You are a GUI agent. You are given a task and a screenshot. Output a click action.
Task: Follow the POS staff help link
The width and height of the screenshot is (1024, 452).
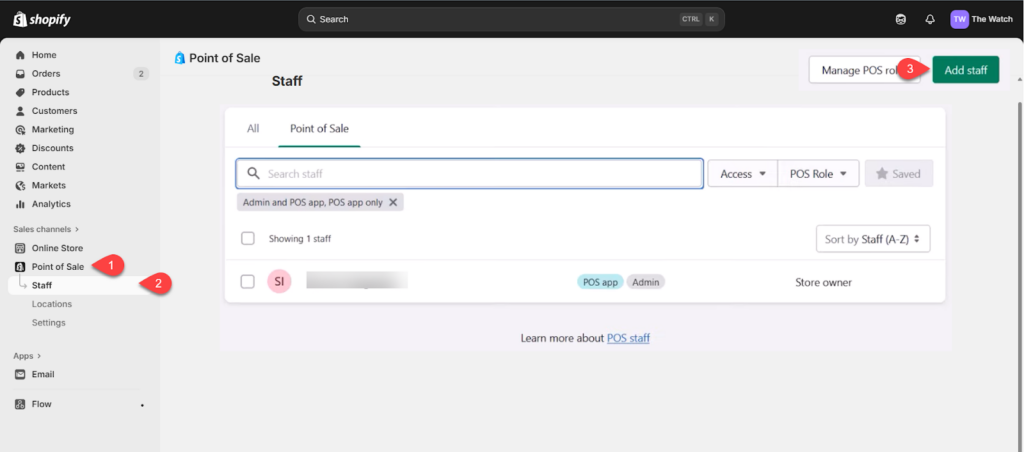coord(628,338)
